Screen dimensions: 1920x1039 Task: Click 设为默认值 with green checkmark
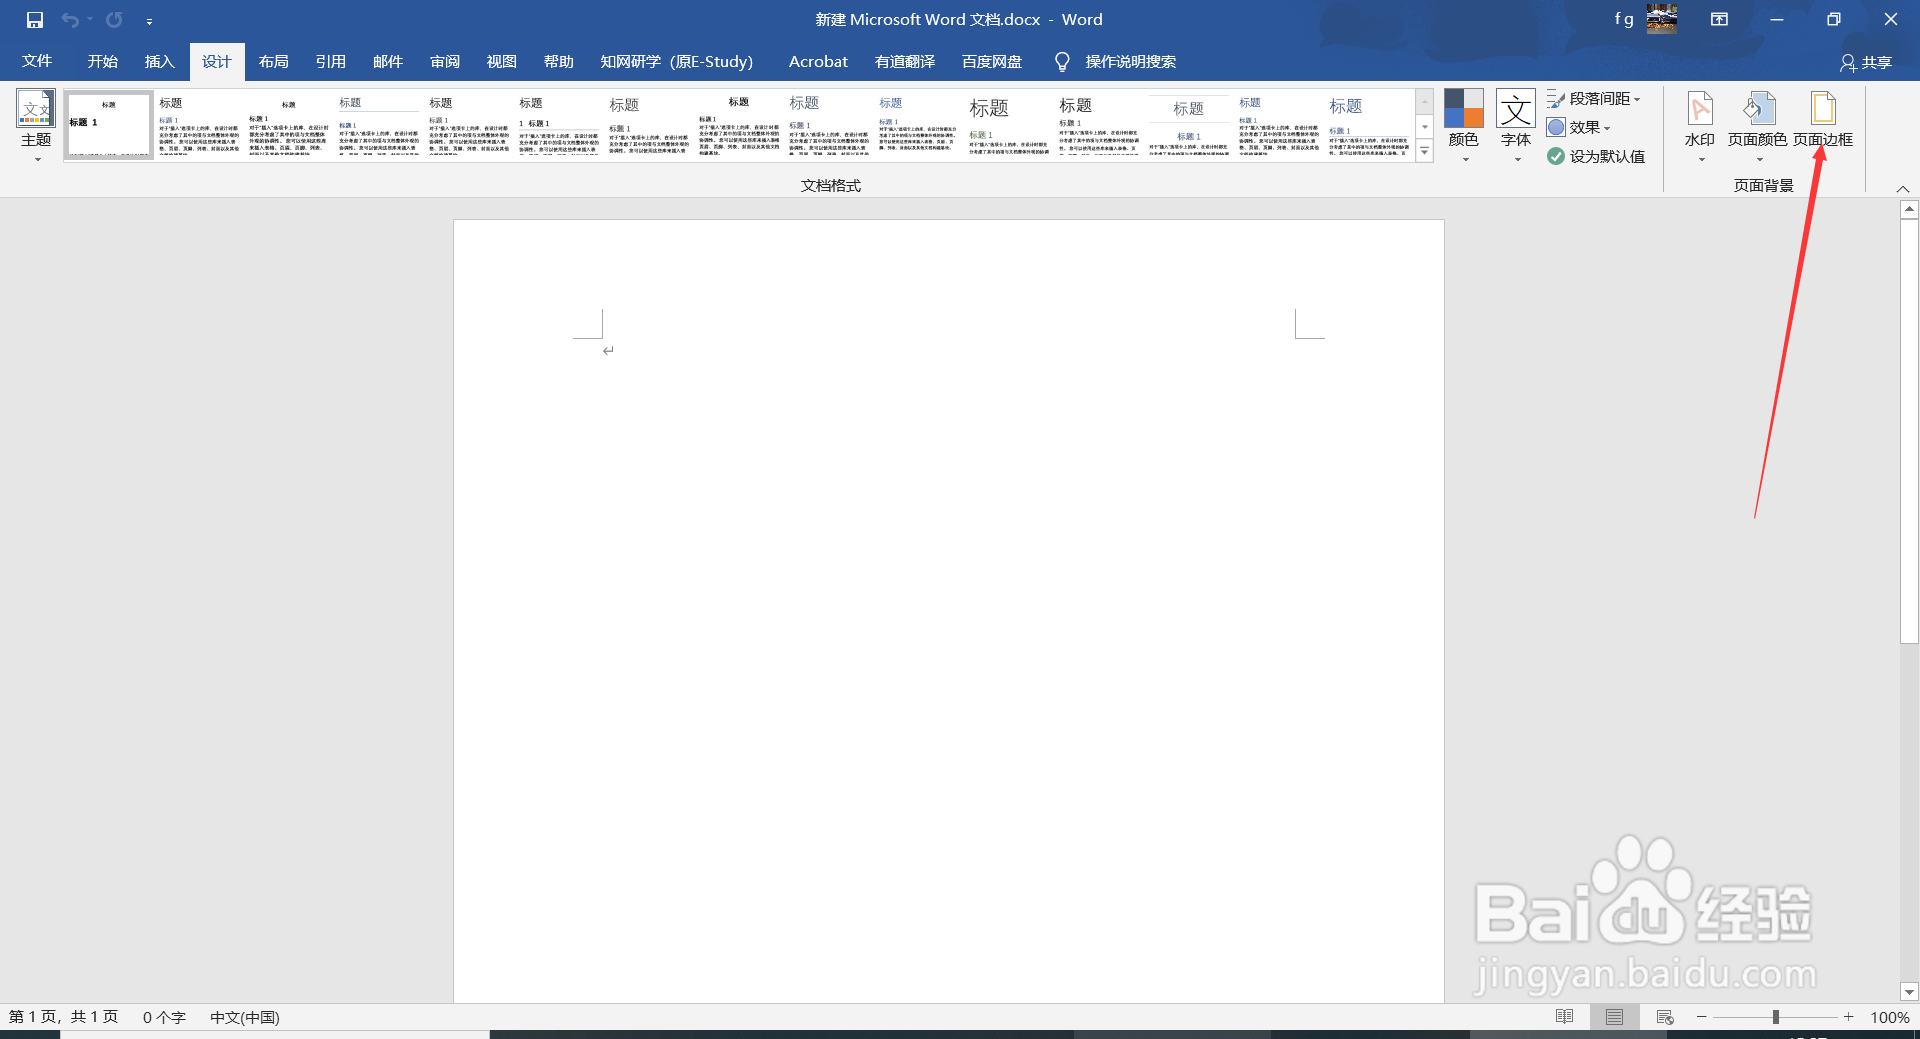[x=1596, y=157]
